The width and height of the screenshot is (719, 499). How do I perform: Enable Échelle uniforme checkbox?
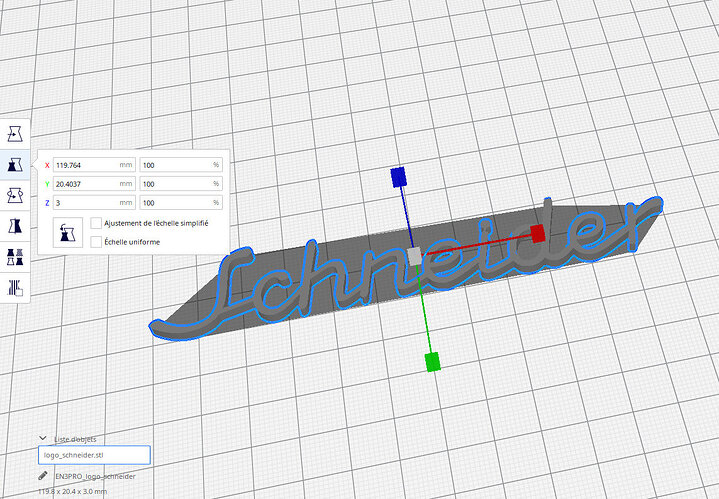click(96, 242)
